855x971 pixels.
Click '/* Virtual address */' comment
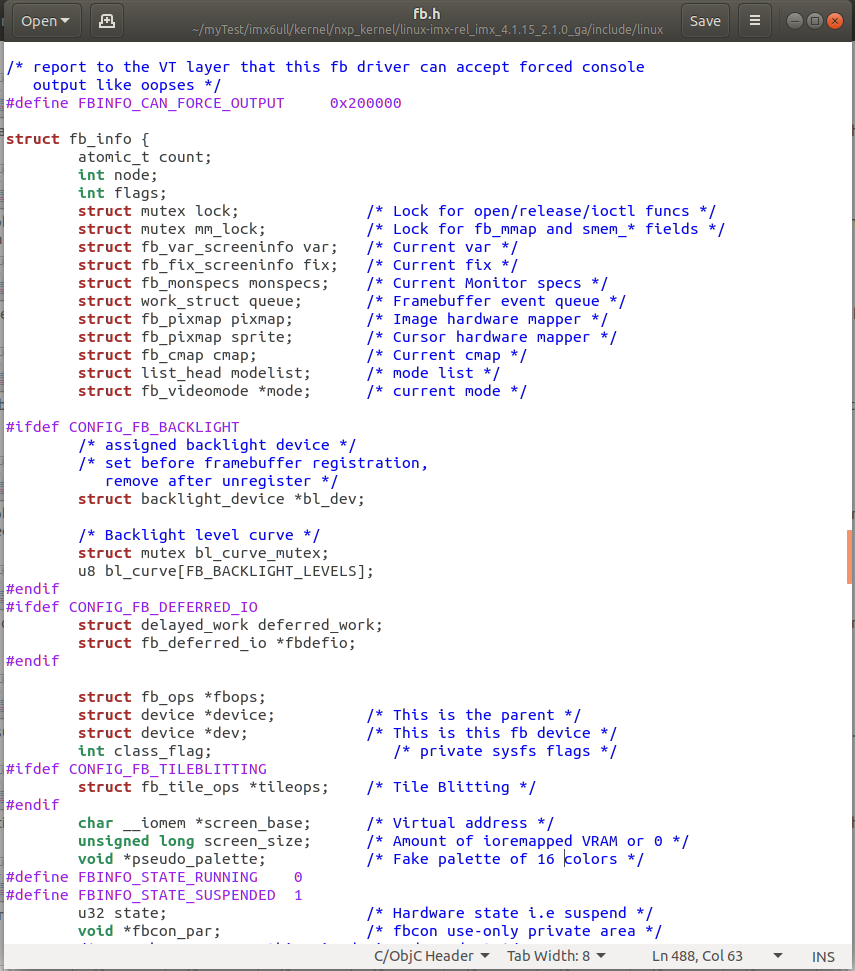460,822
